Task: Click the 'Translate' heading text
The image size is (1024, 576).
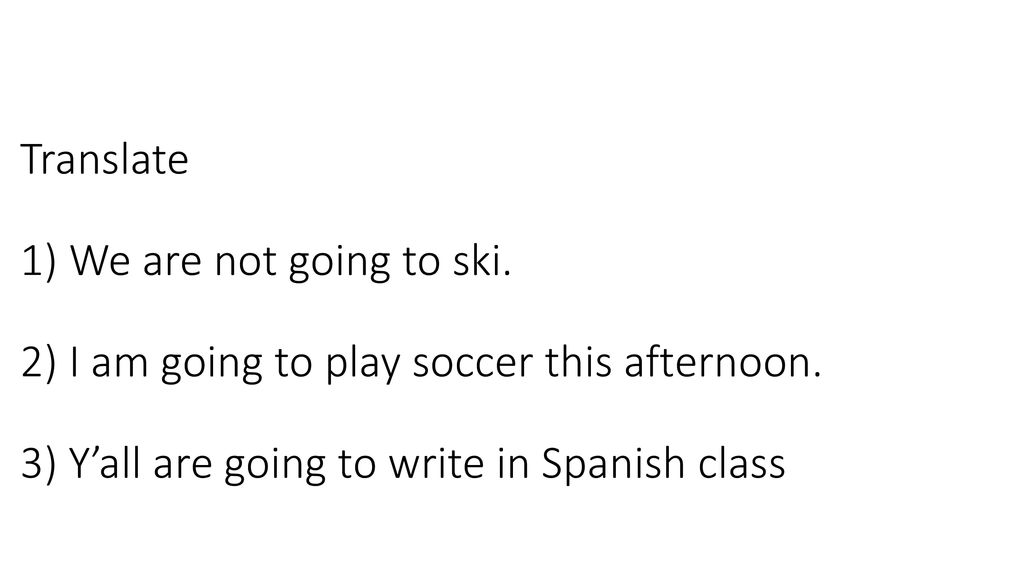Action: tap(104, 159)
